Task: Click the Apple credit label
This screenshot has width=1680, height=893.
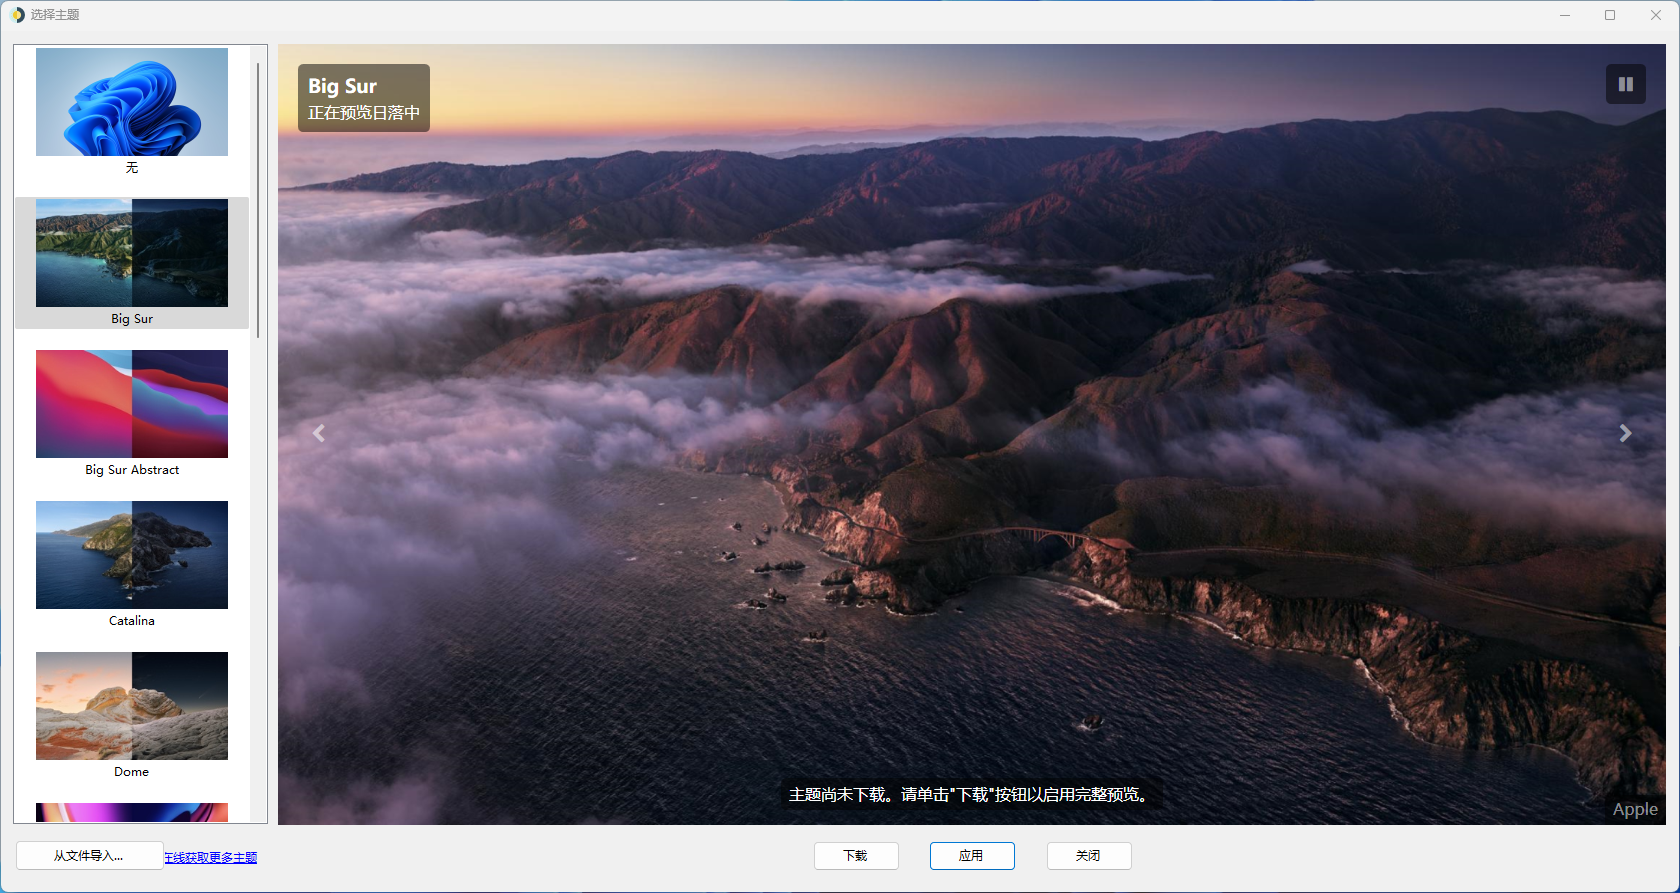Action: 1635,810
